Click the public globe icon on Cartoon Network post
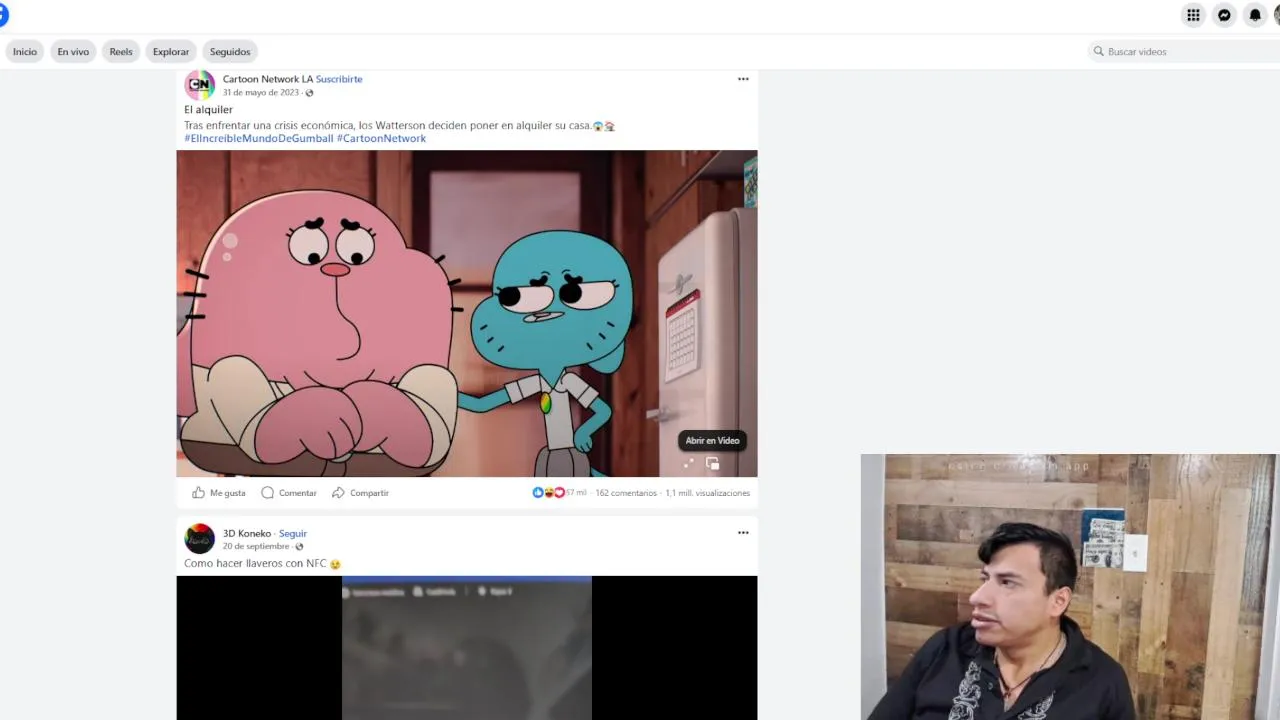This screenshot has width=1280, height=720. point(309,93)
